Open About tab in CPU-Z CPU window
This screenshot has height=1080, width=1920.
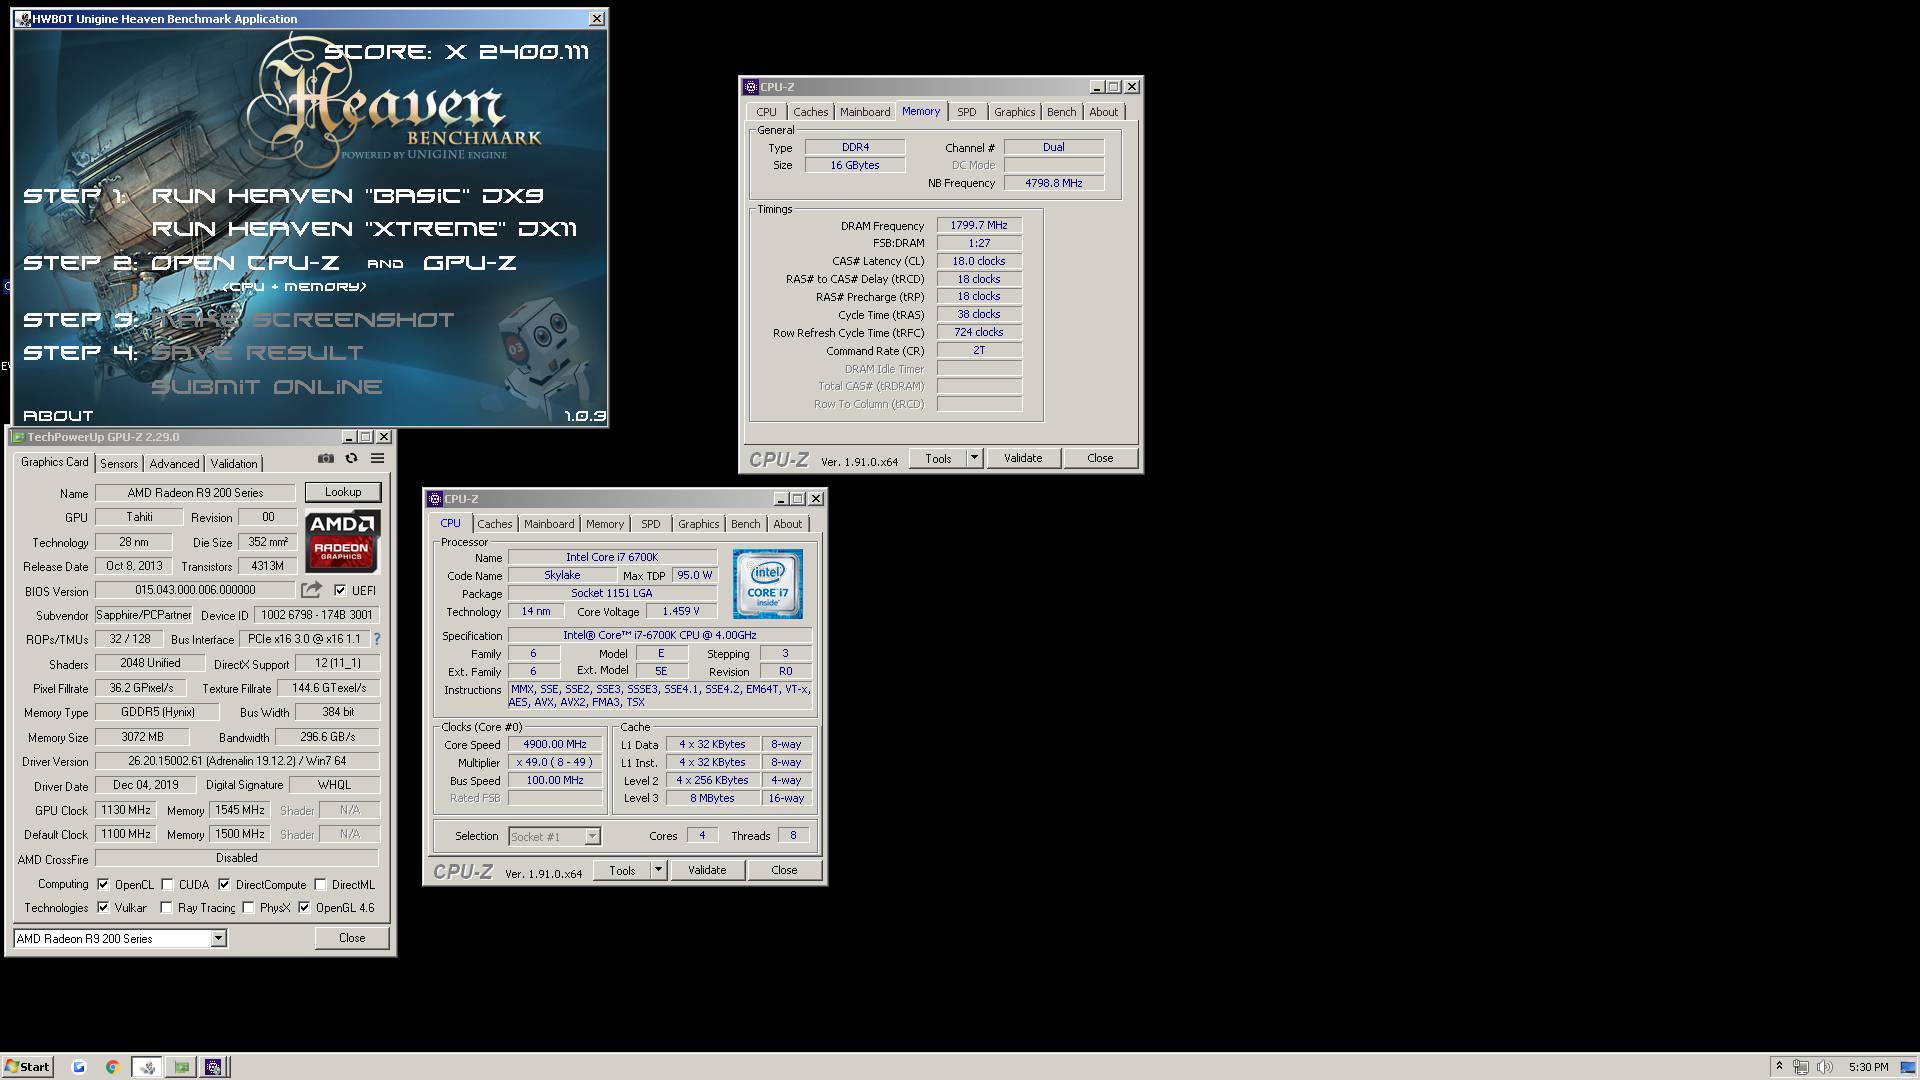click(x=787, y=524)
